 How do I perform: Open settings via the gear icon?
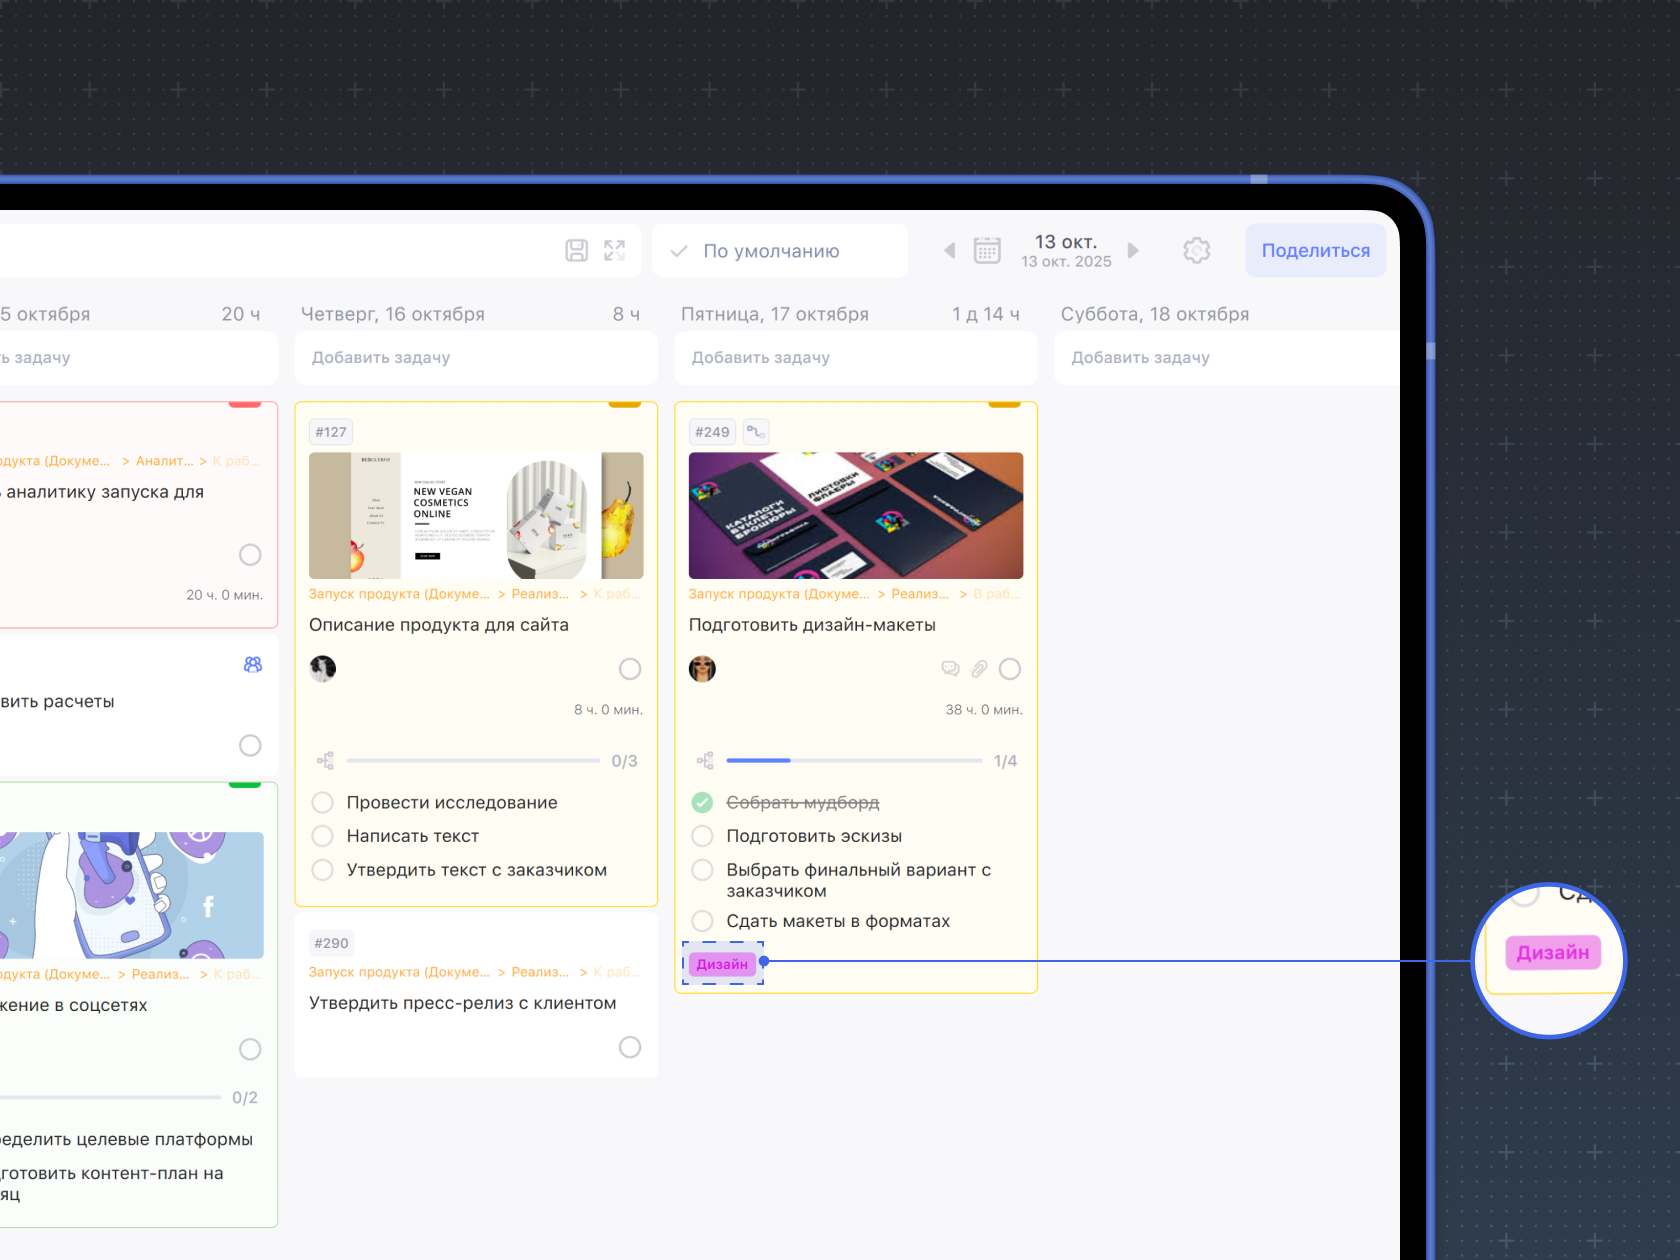[x=1196, y=250]
